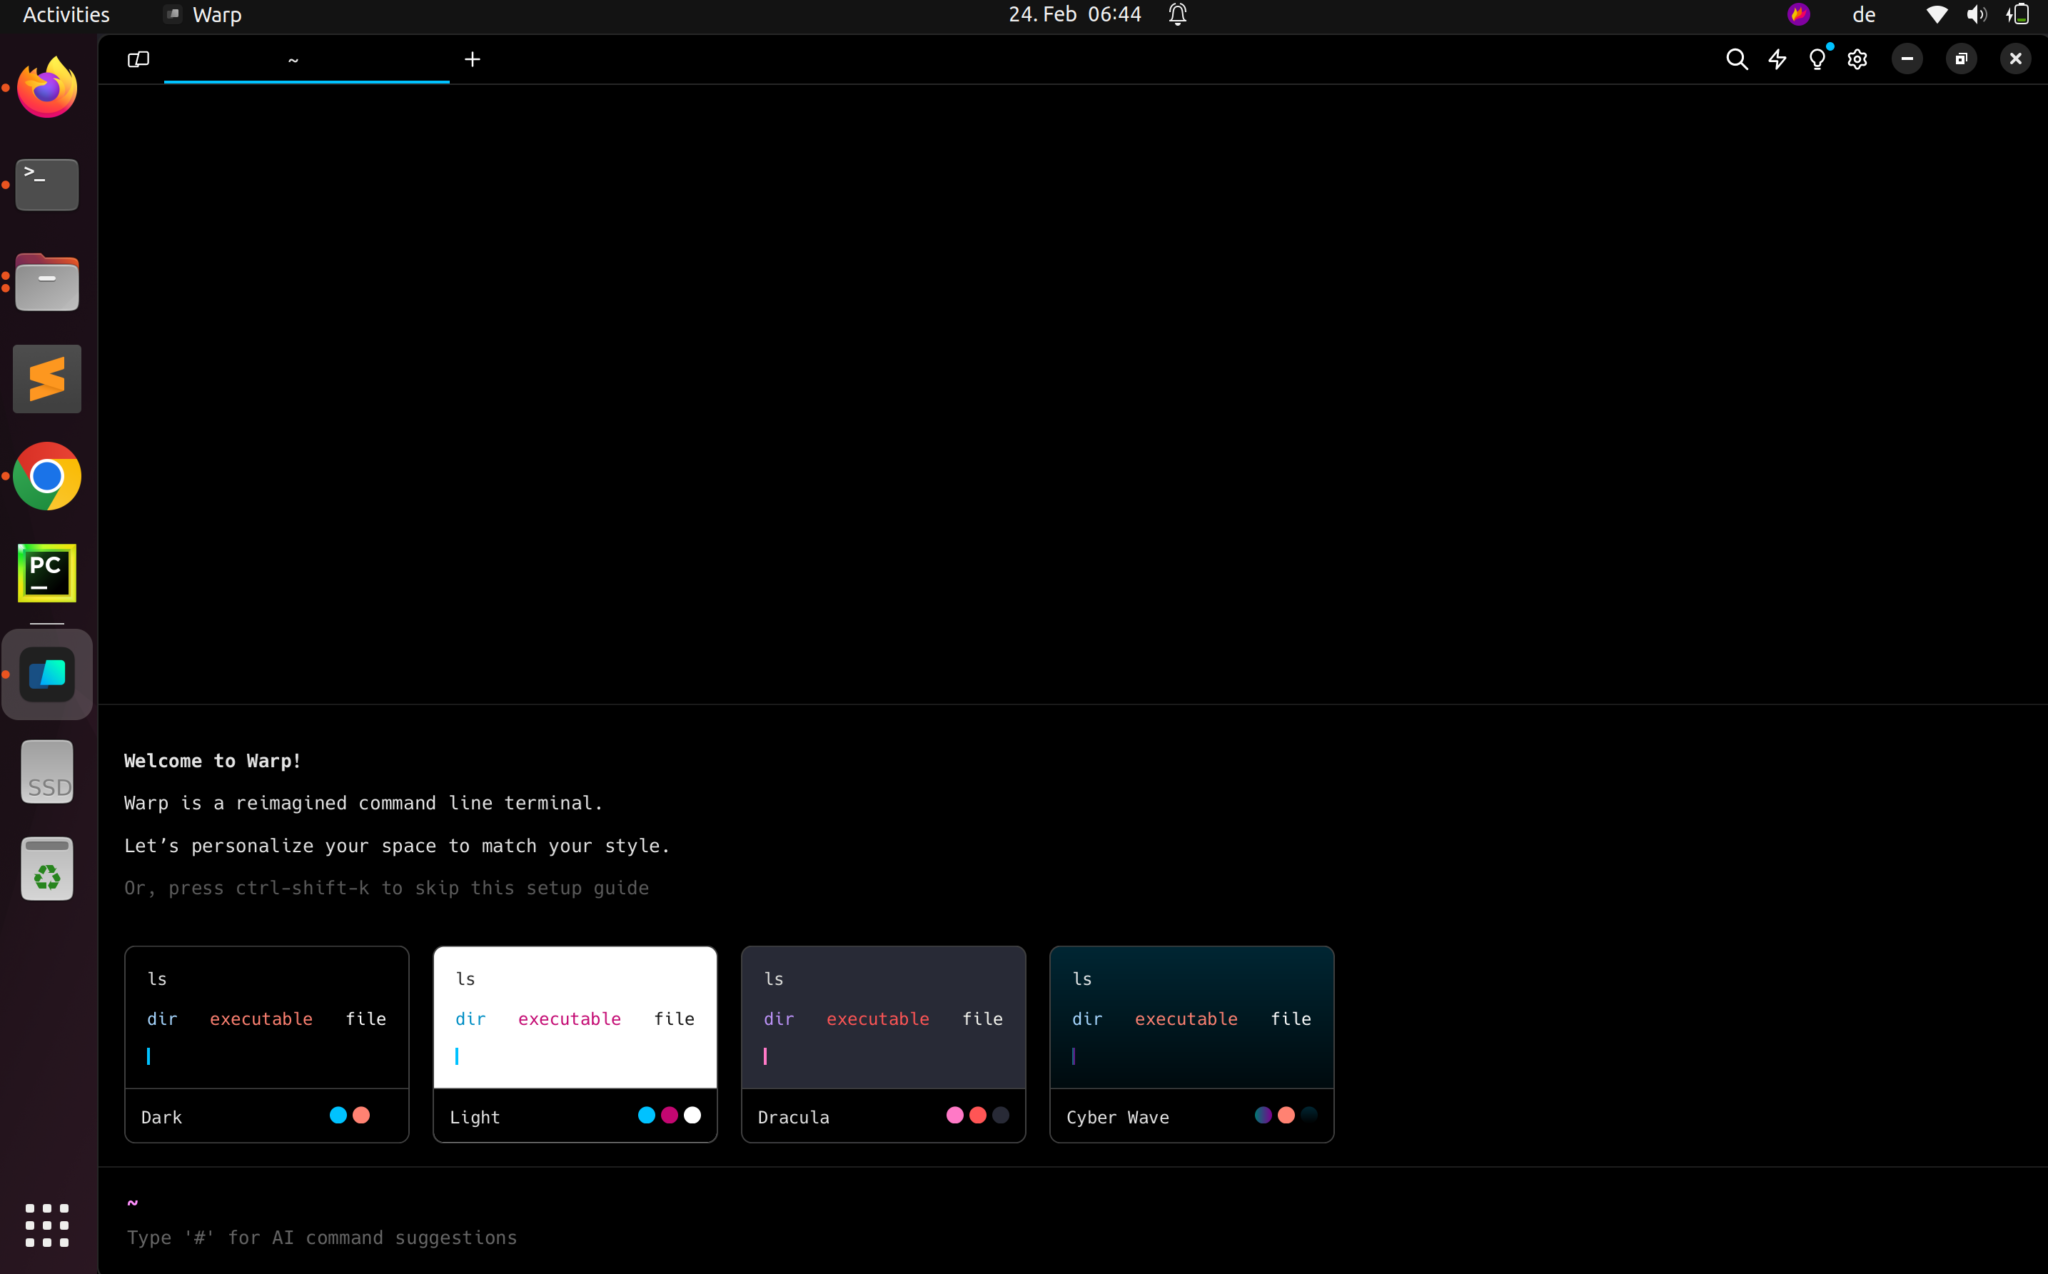Open the clock and calendar panel
The width and height of the screenshot is (2048, 1274).
click(x=1074, y=14)
